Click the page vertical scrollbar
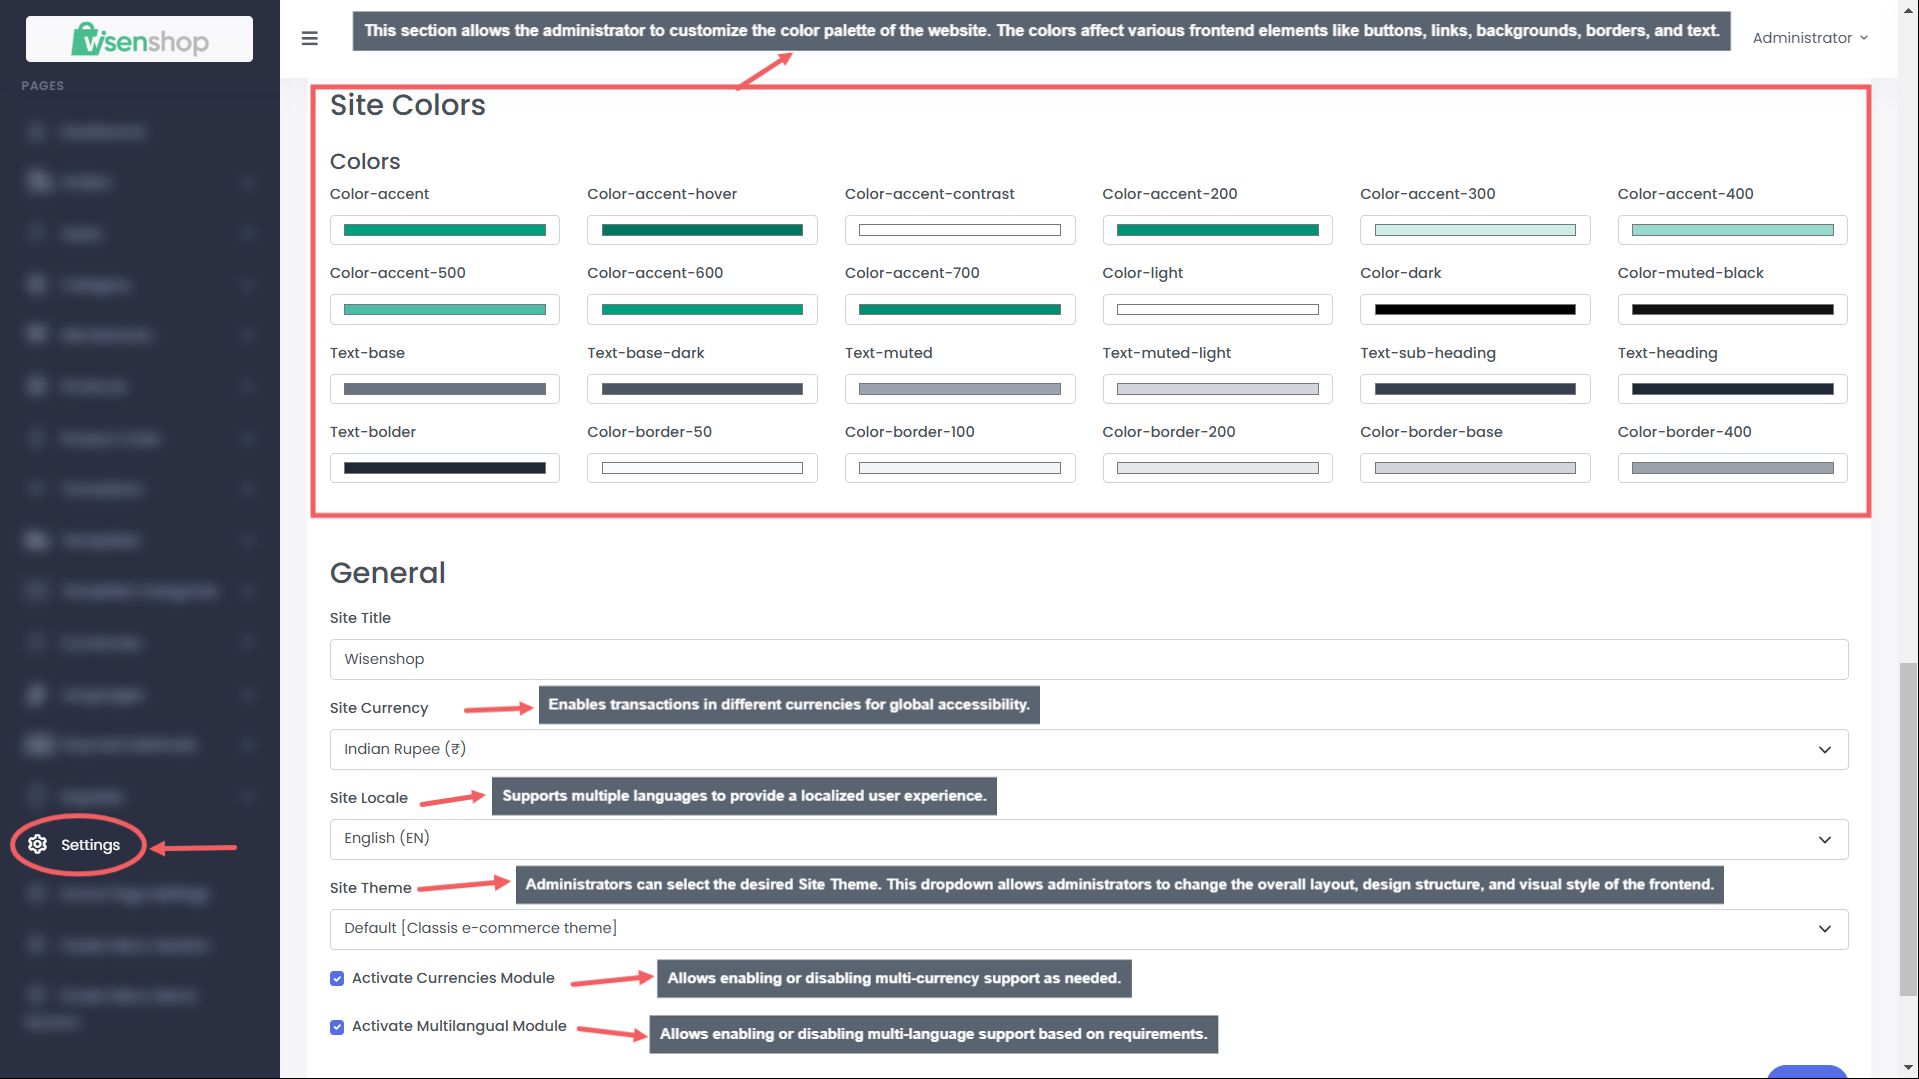The image size is (1919, 1079). [x=1909, y=828]
